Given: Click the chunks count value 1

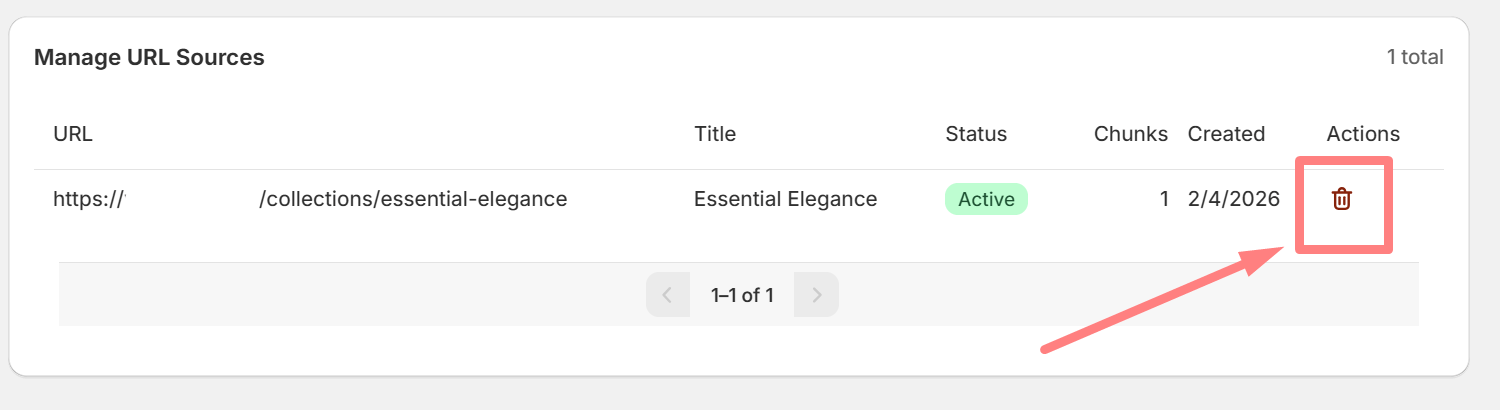Looking at the screenshot, I should click(x=1164, y=199).
